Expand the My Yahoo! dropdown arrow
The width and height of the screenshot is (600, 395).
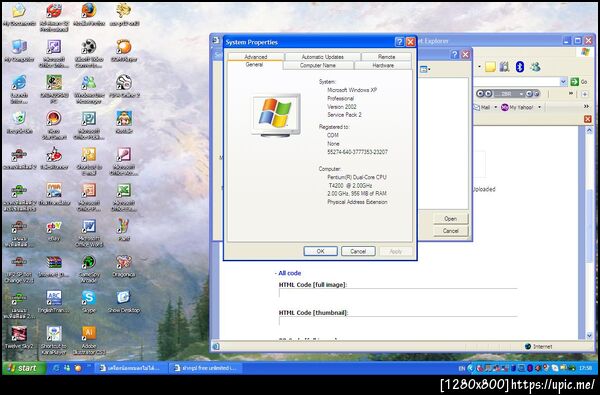tap(540, 108)
